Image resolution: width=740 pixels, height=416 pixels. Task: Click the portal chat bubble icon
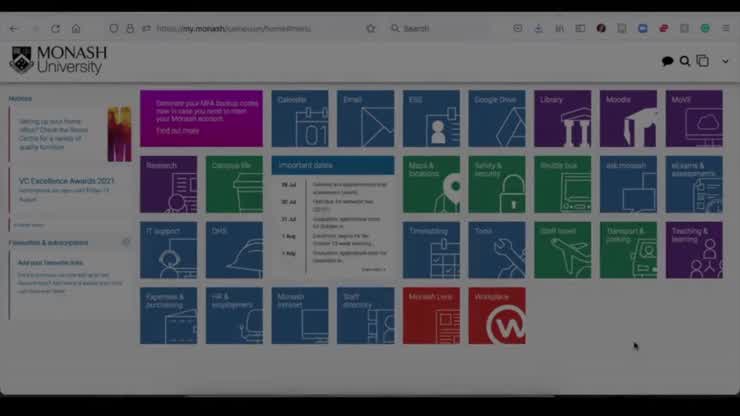pos(667,61)
